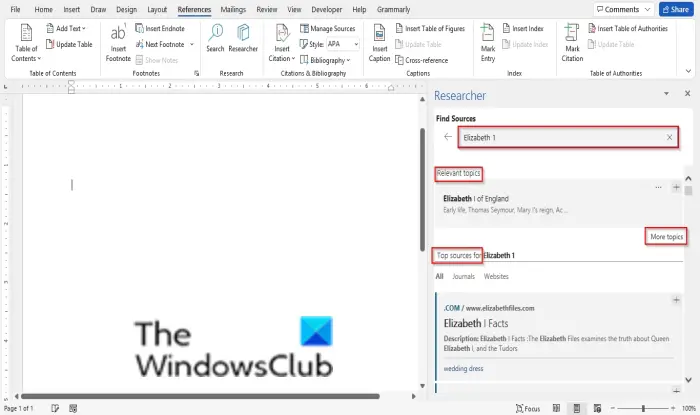The image size is (700, 415).
Task: Open the citation Style APA dropdown
Action: tap(343, 44)
